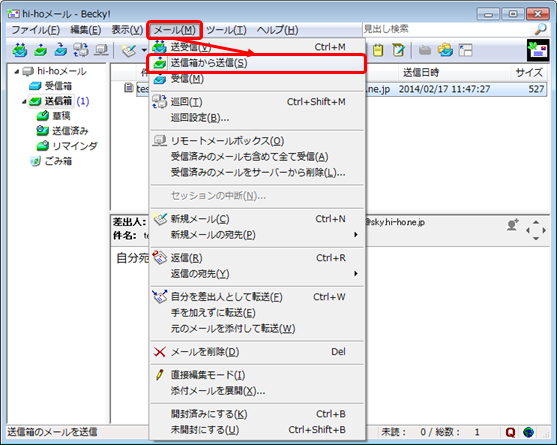
Task: Click the globe status bar icon
Action: [x=529, y=432]
